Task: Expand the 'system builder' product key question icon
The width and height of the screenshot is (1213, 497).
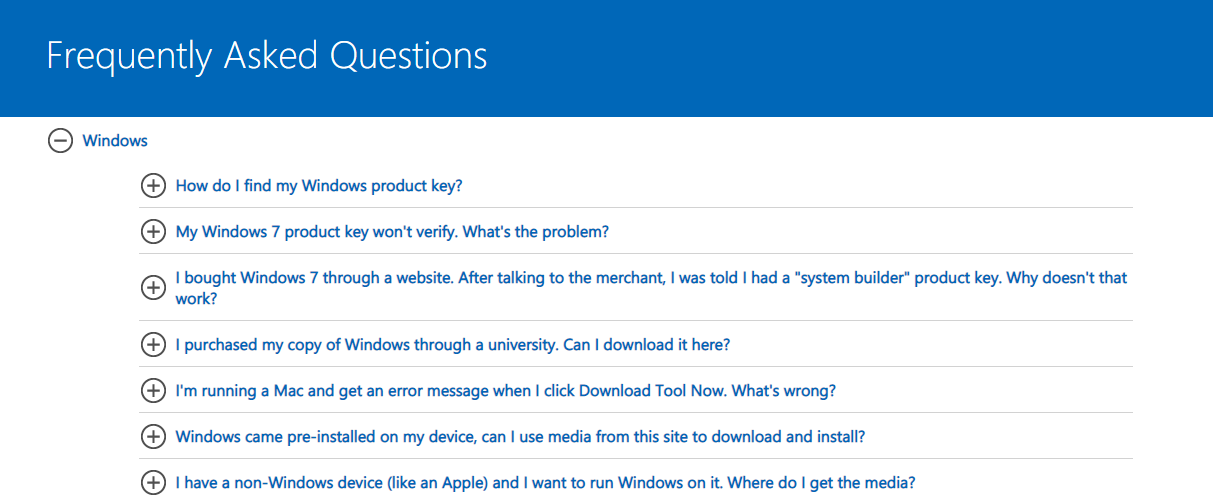Action: tap(153, 288)
